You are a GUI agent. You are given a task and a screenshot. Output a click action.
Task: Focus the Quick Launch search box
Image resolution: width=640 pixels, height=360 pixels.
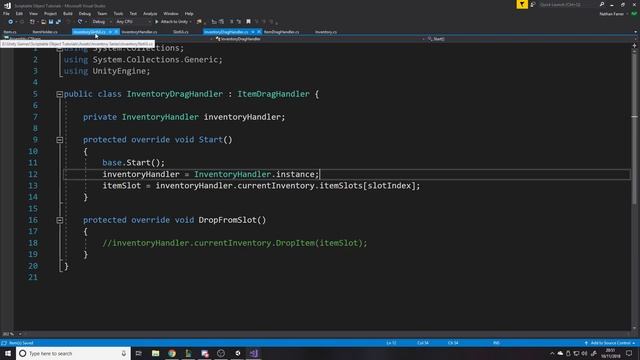[567, 4]
